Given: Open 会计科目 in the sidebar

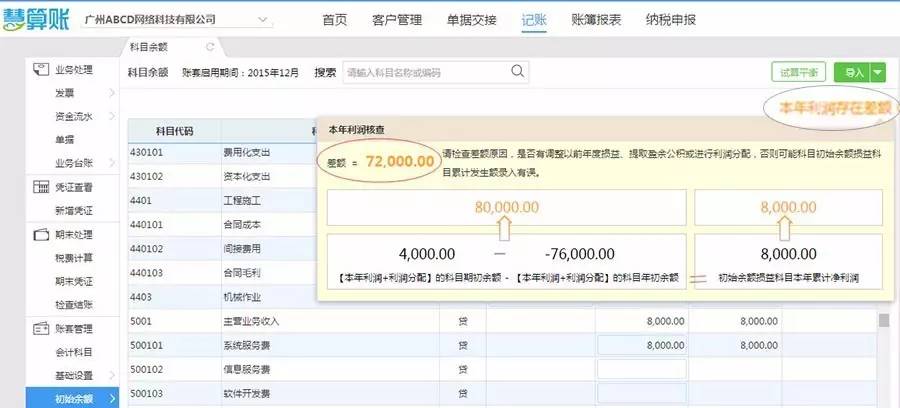Looking at the screenshot, I should tap(73, 352).
